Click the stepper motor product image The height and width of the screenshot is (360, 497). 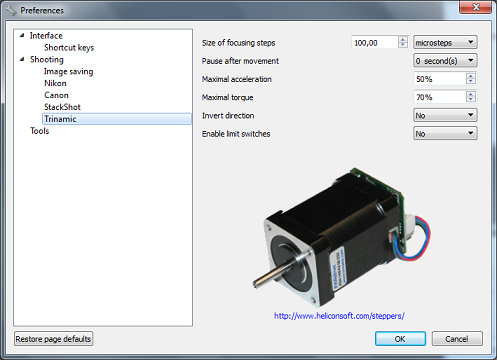click(341, 237)
